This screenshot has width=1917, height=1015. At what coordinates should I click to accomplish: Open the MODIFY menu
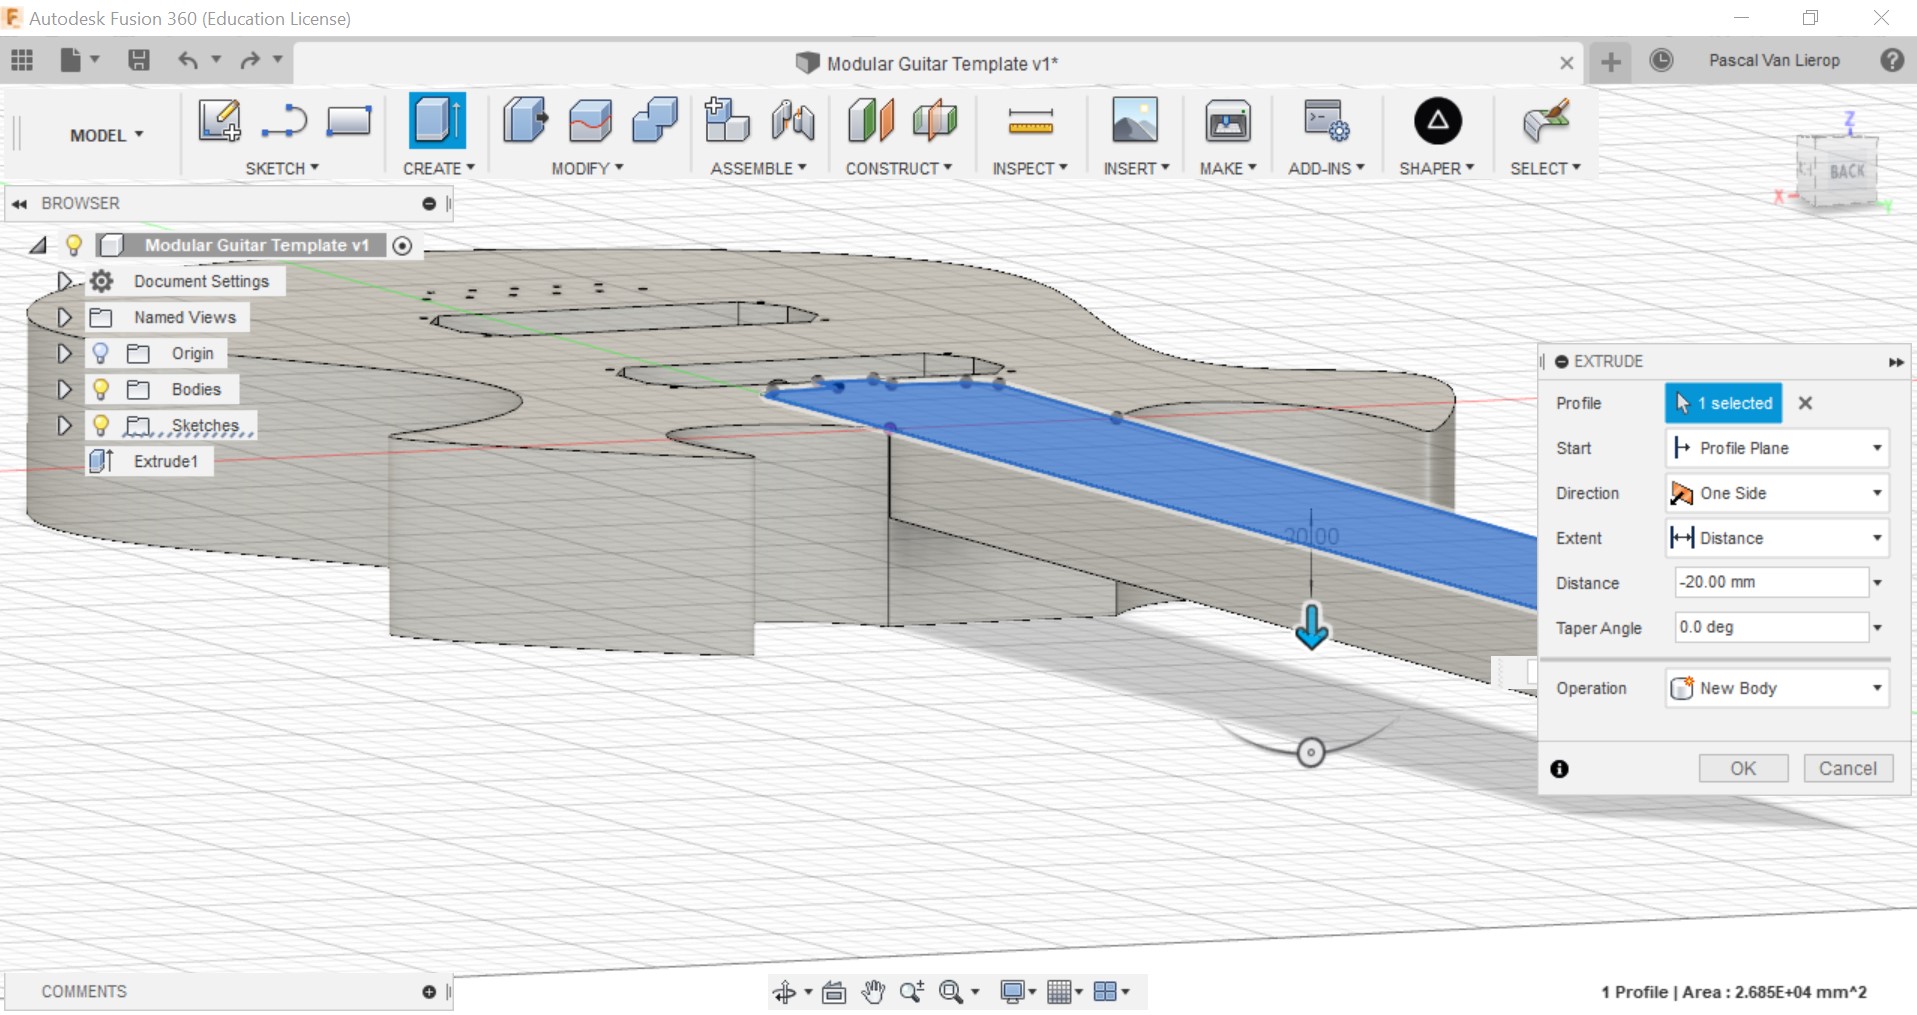(587, 169)
